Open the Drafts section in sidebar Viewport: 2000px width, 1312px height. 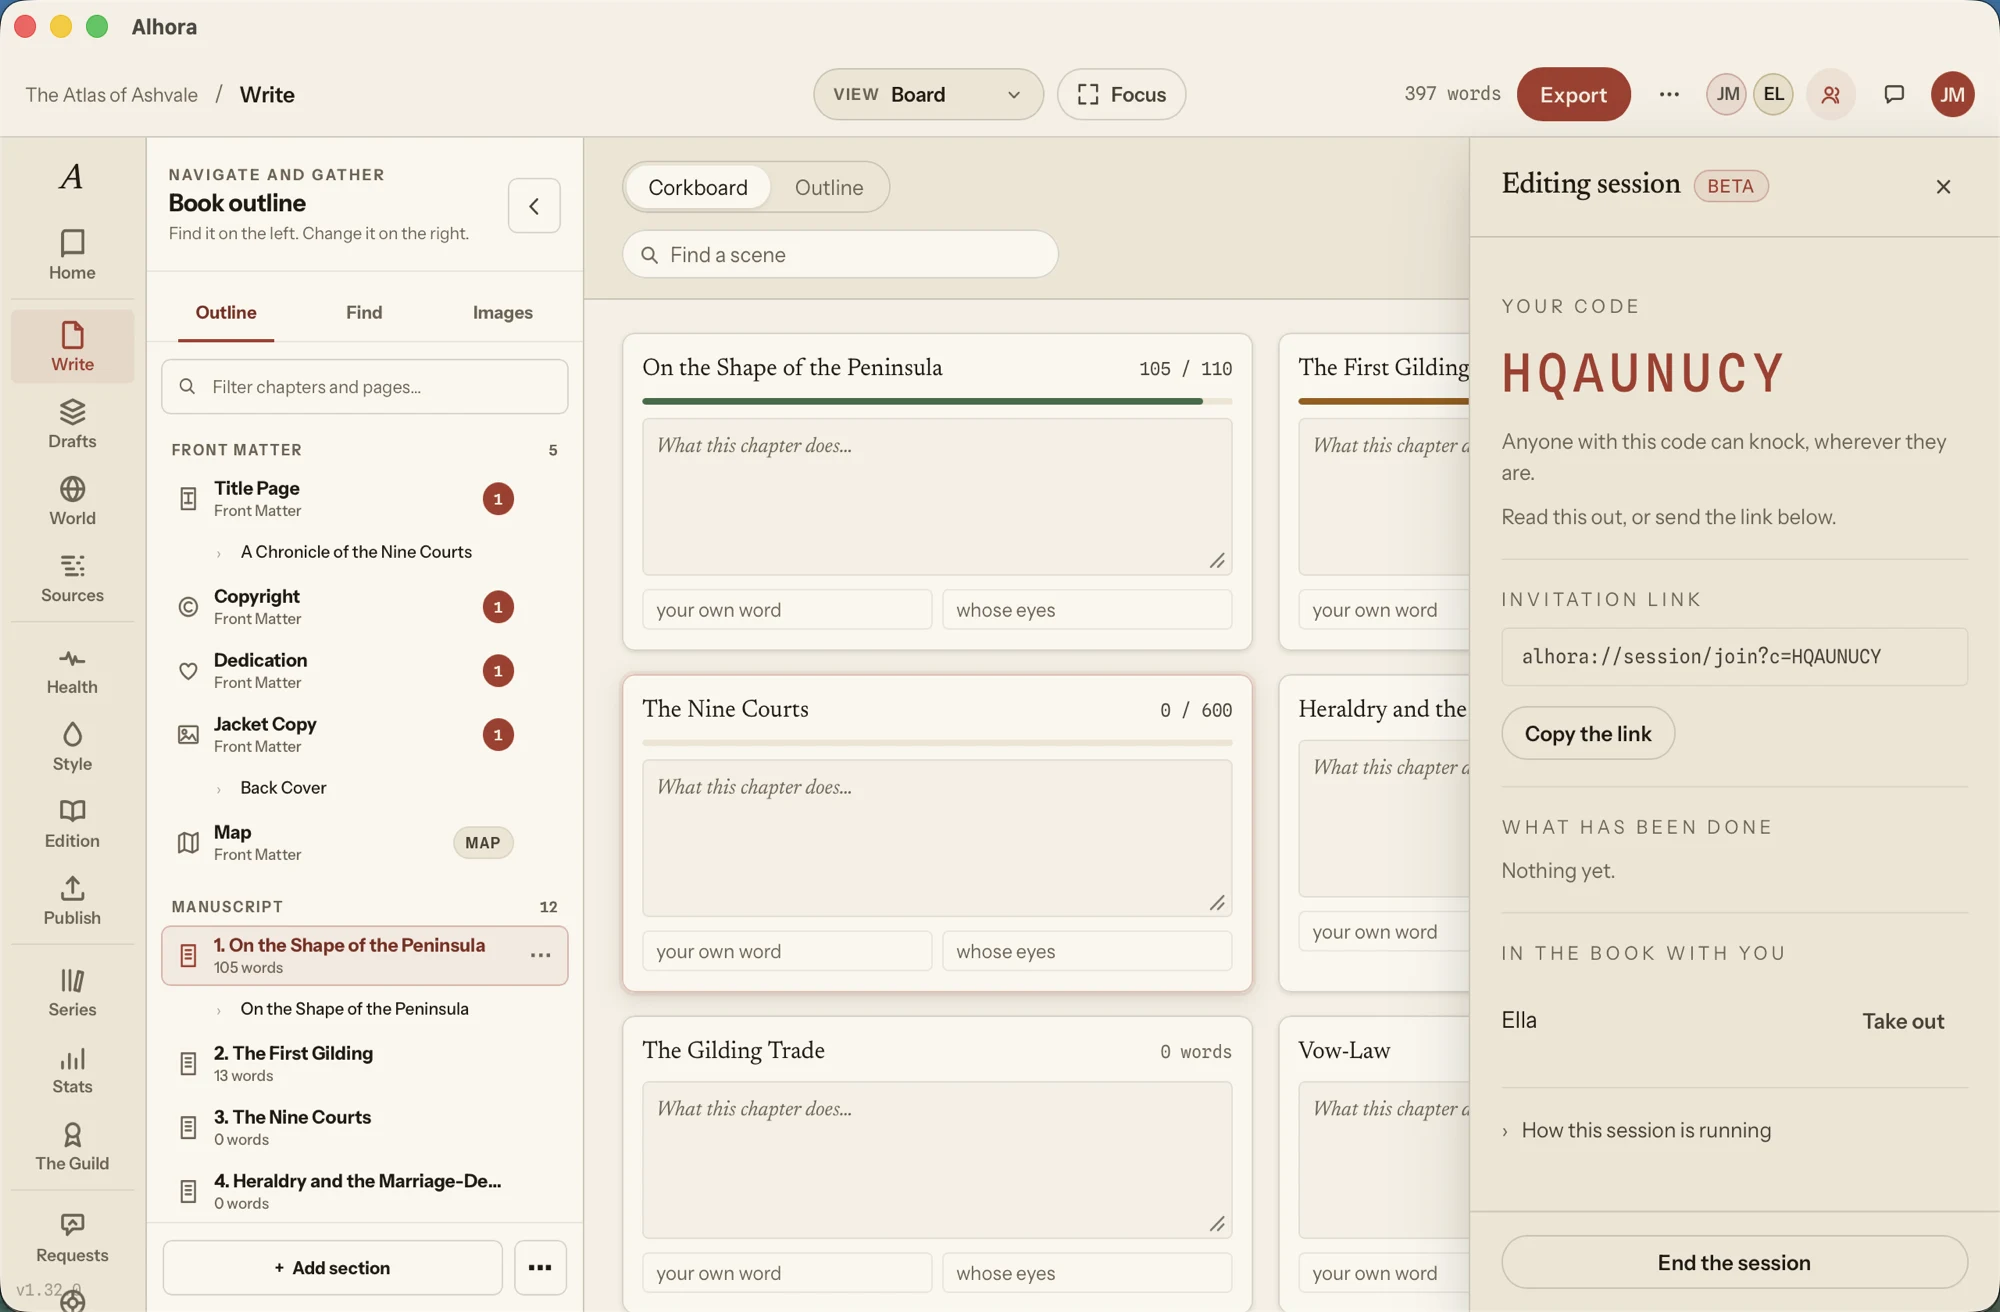coord(72,423)
